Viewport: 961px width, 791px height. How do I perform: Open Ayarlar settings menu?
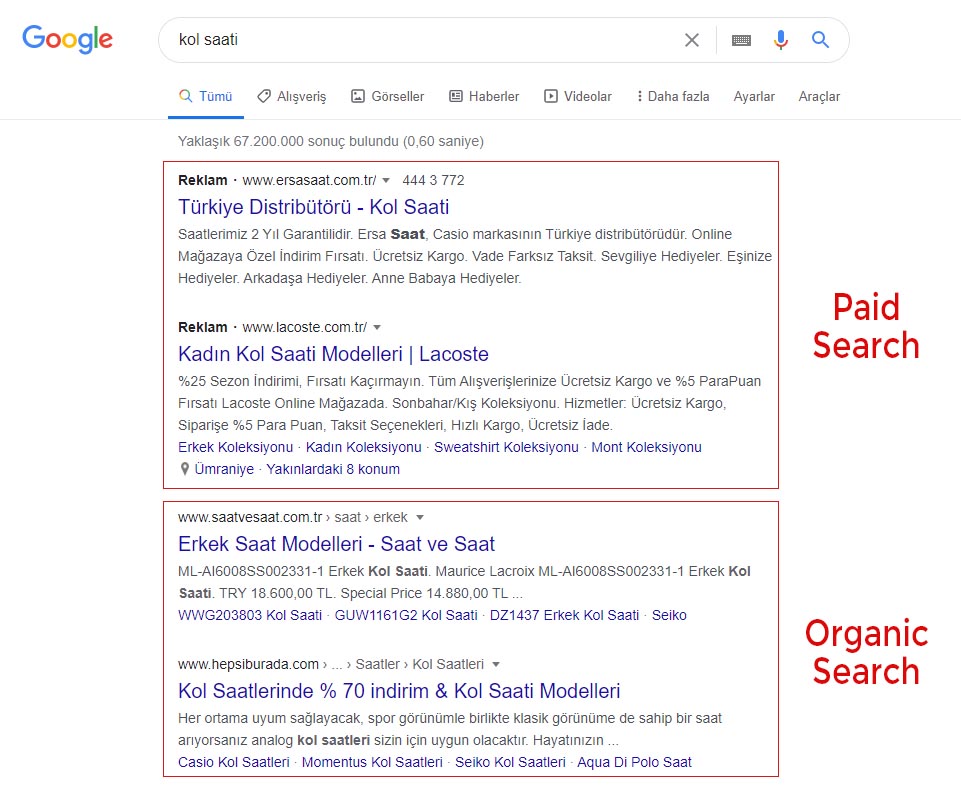pyautogui.click(x=754, y=97)
